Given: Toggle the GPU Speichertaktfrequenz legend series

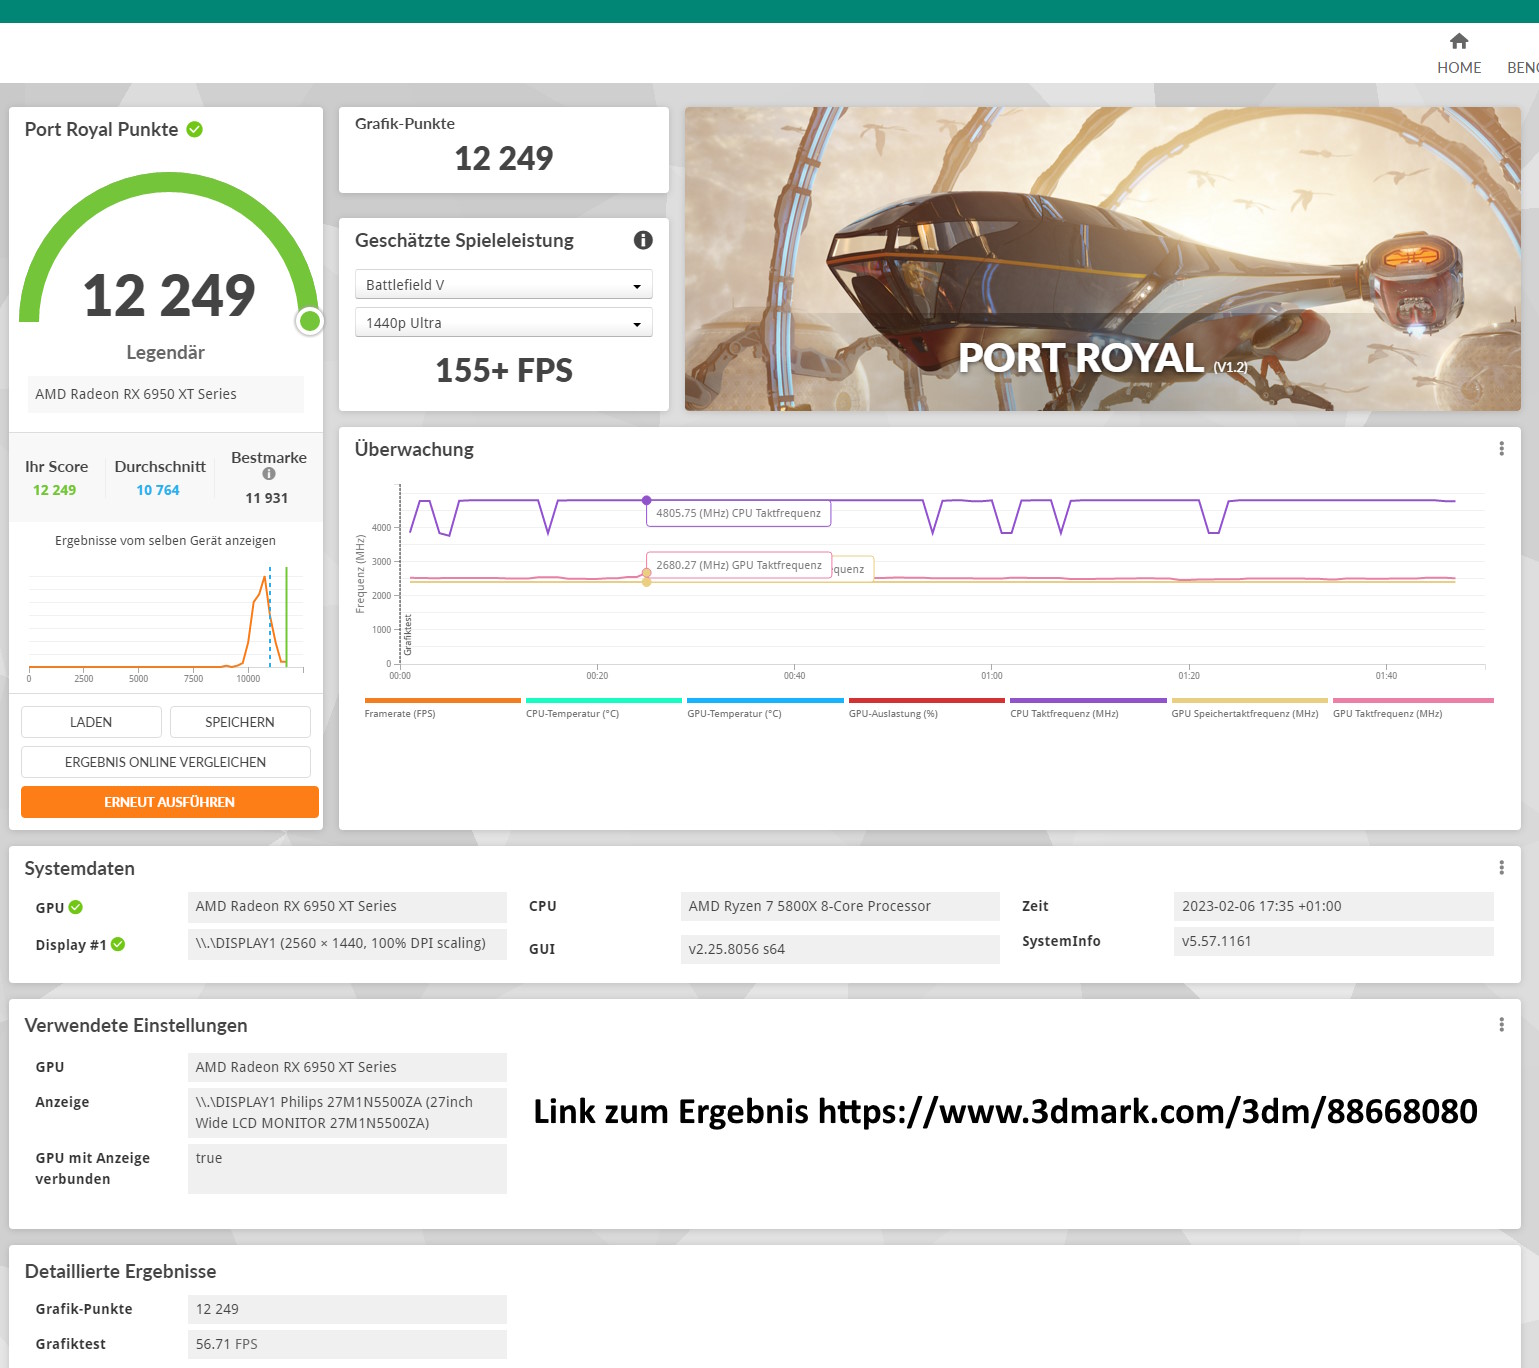Looking at the screenshot, I should (1249, 708).
